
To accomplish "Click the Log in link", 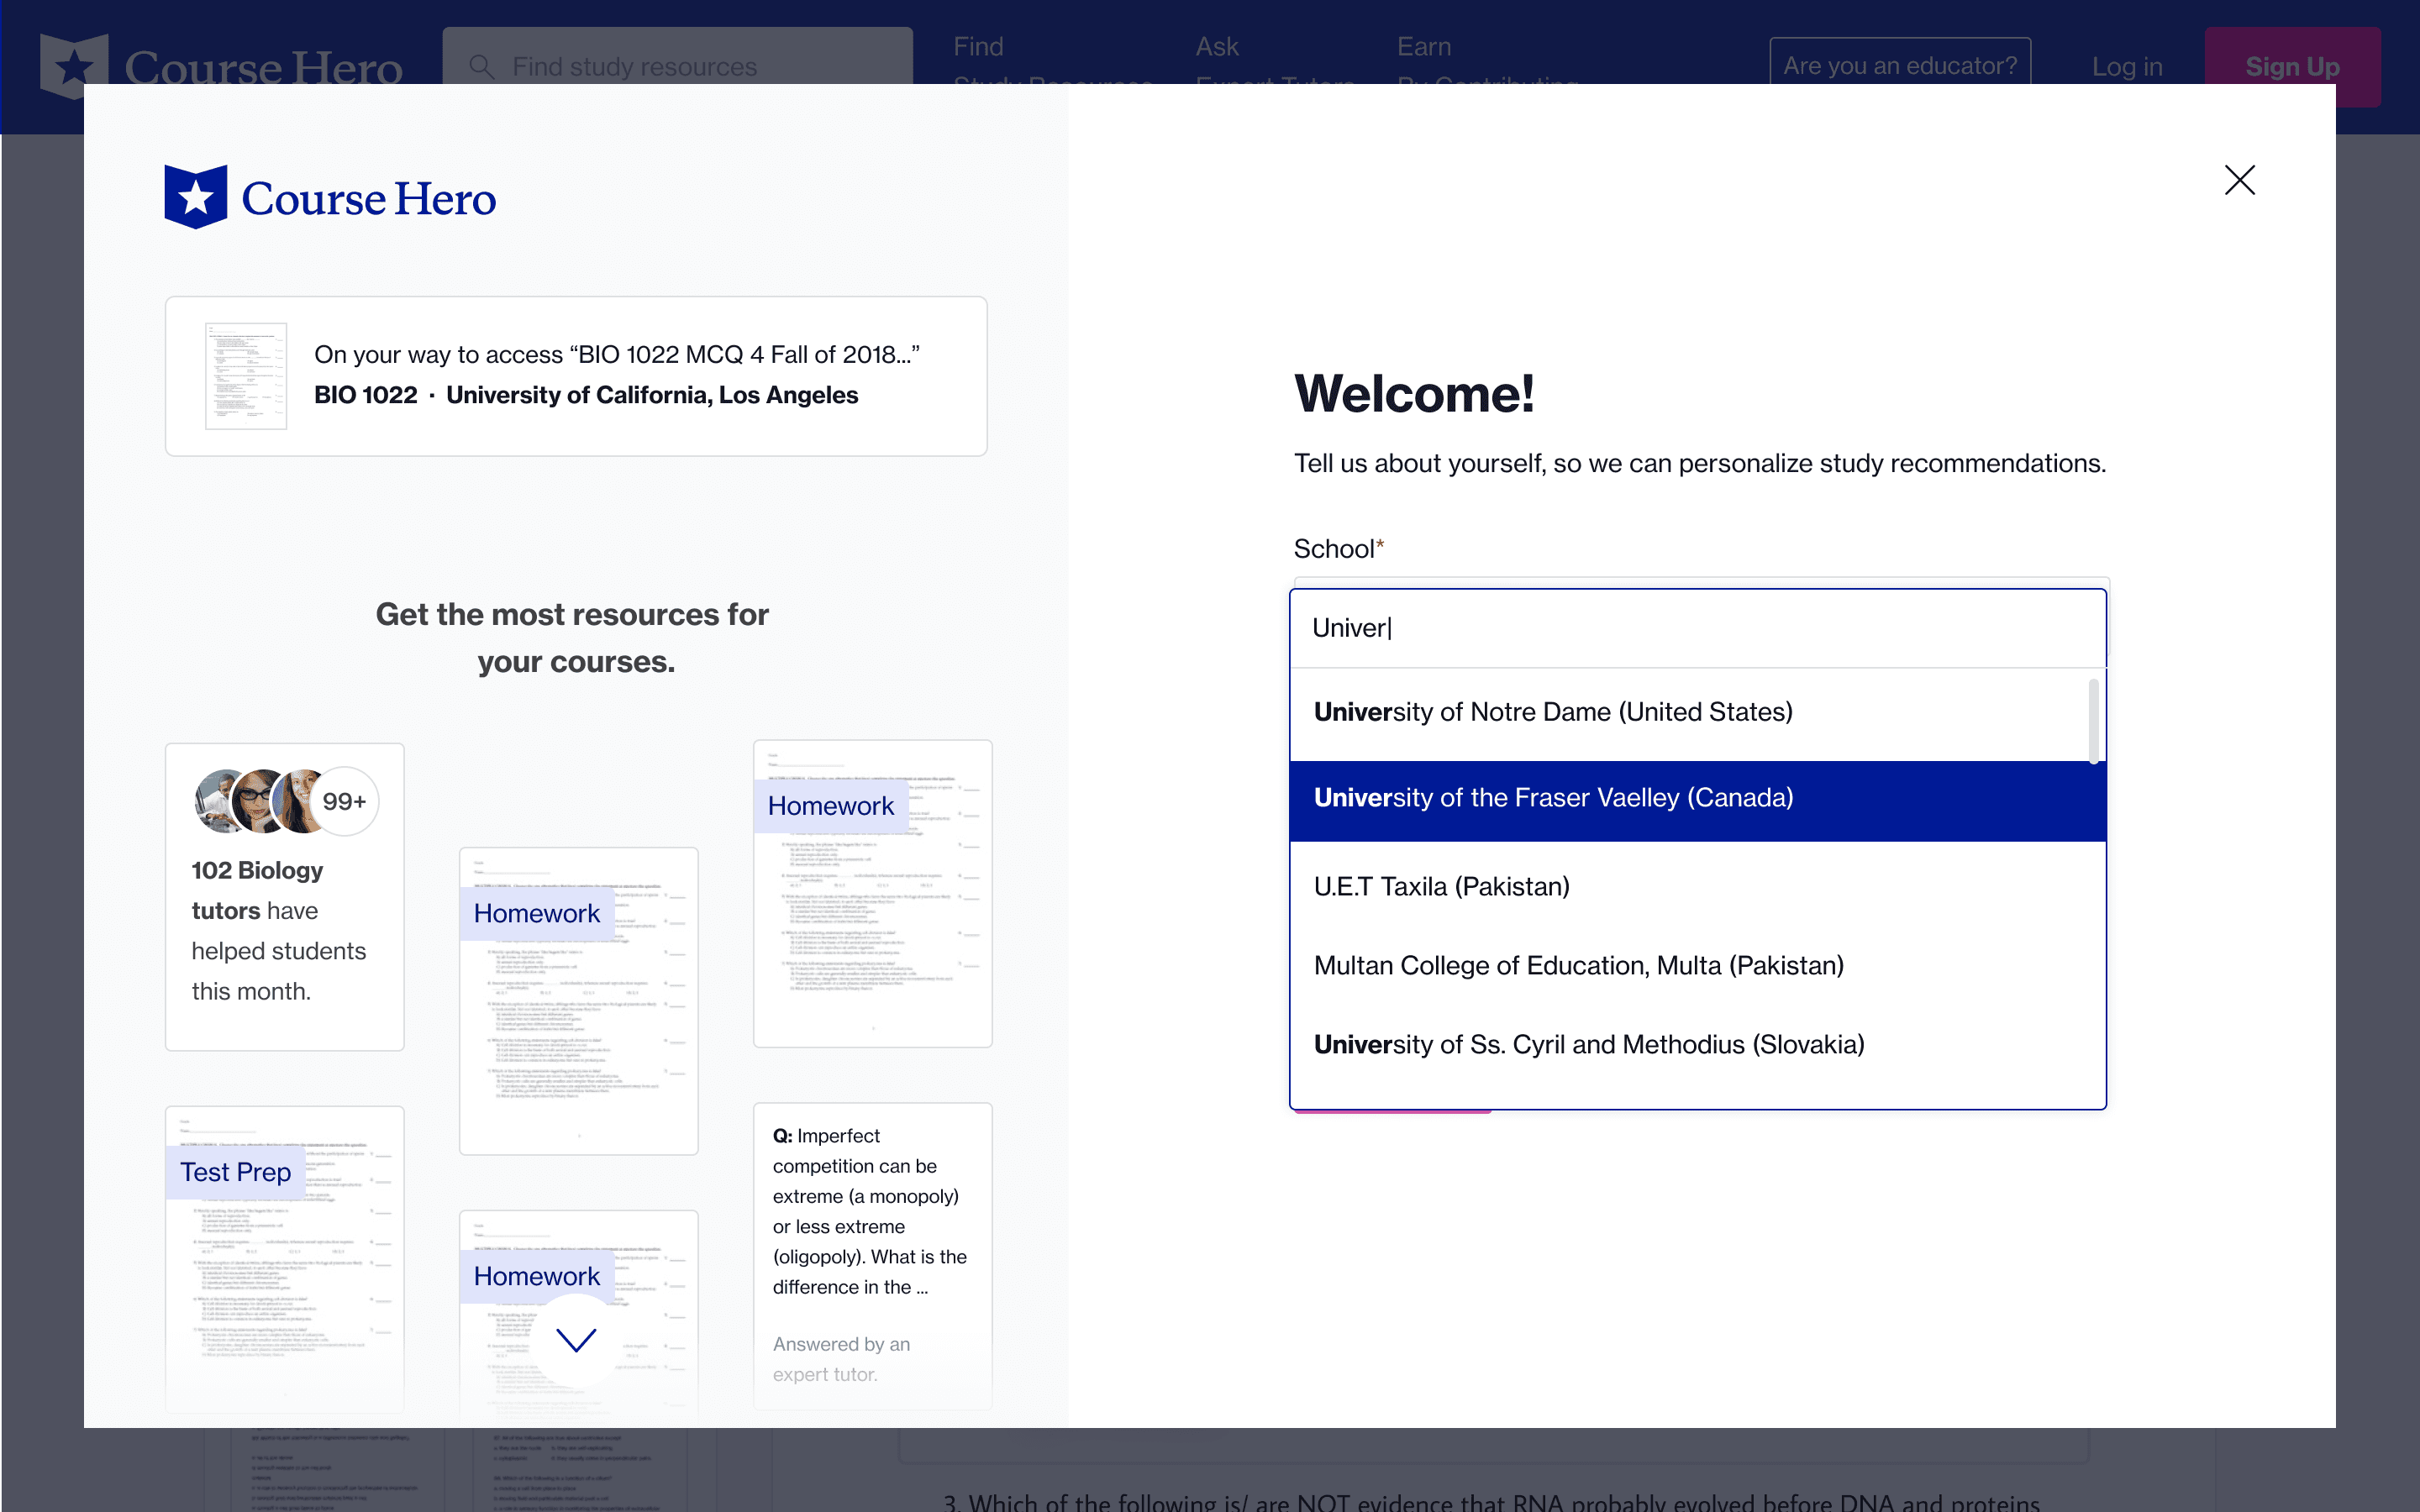I will pos(2127,66).
